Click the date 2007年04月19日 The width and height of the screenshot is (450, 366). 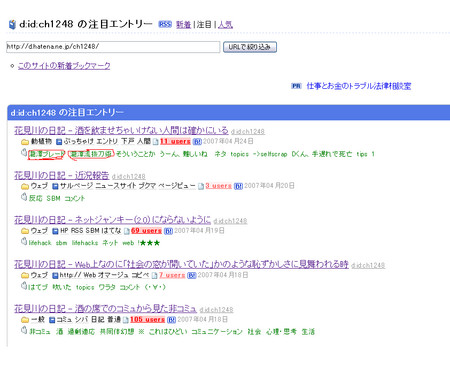coord(199,230)
